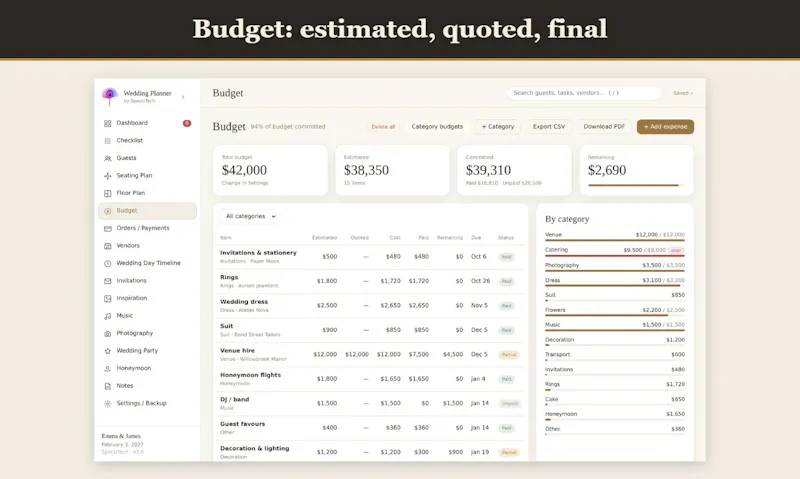Select the Wedding dress expense item

[x=370, y=306]
